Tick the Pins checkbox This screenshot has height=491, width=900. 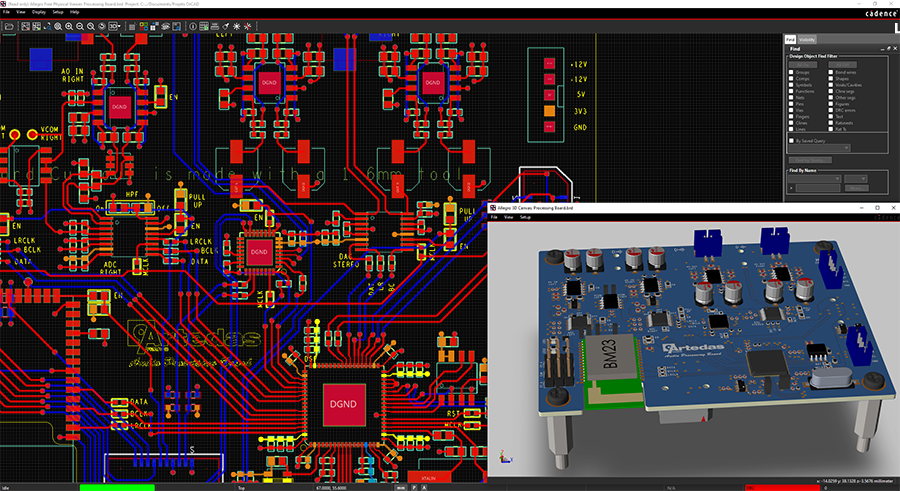(x=791, y=104)
